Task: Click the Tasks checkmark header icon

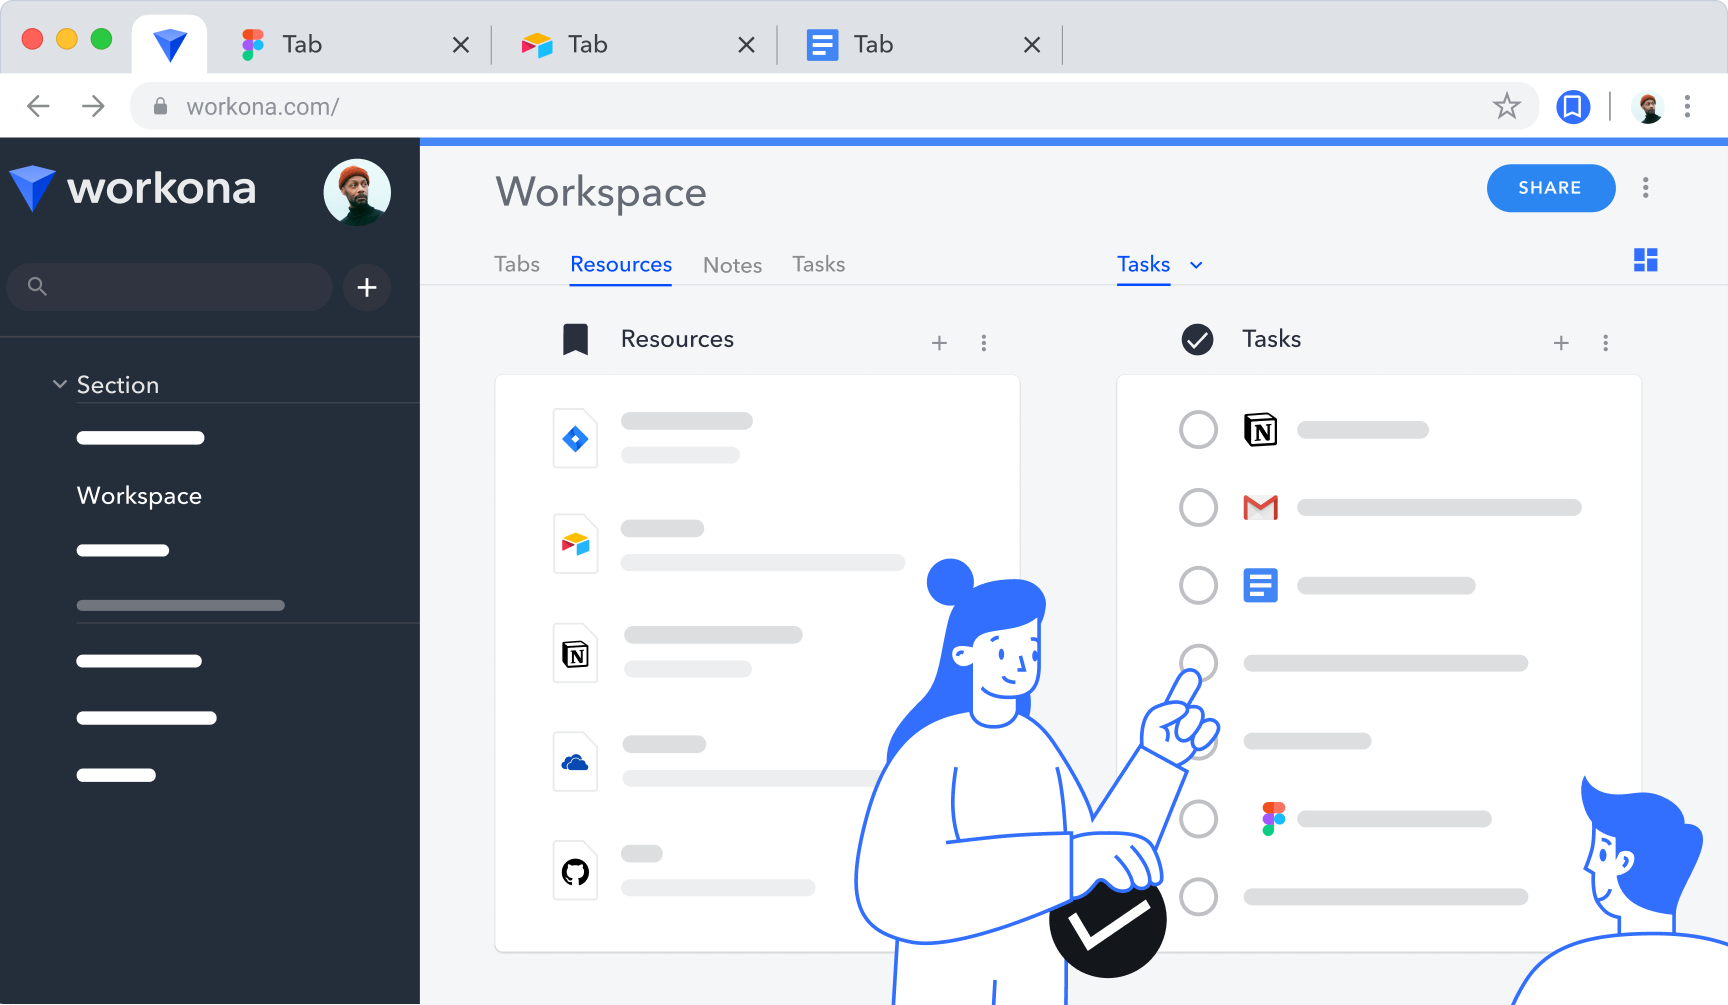Action: coord(1197,340)
